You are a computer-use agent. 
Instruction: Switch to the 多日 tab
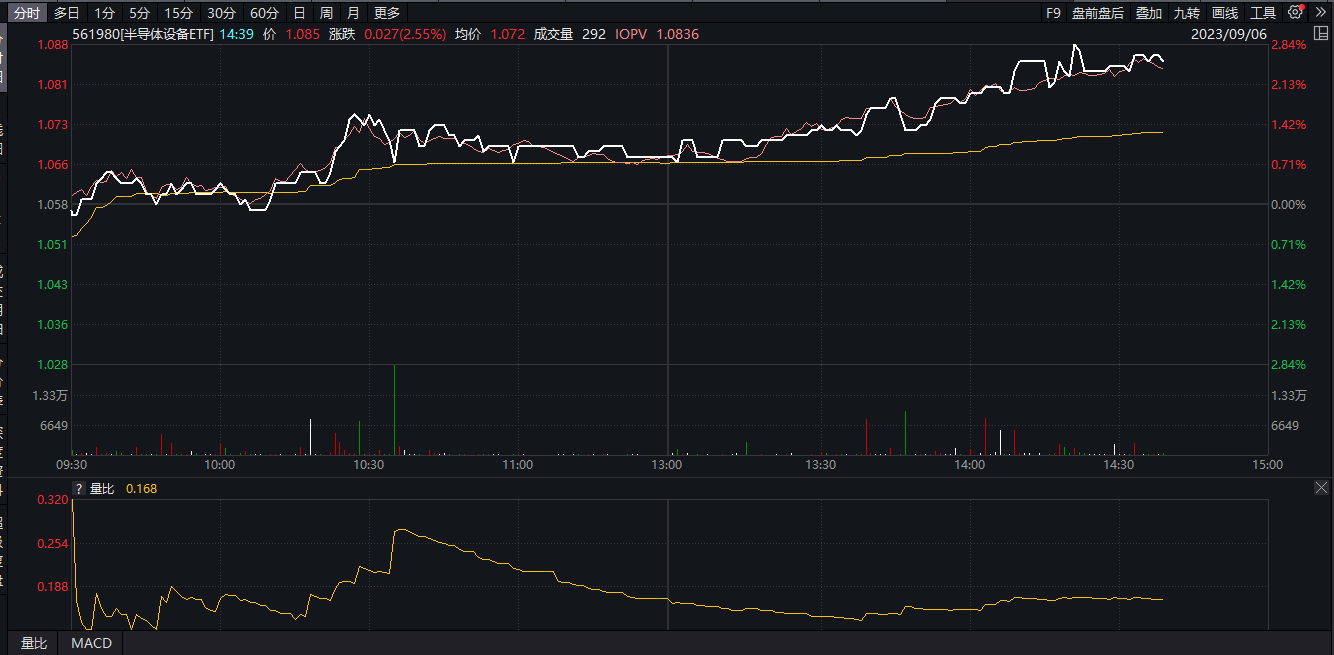[66, 13]
